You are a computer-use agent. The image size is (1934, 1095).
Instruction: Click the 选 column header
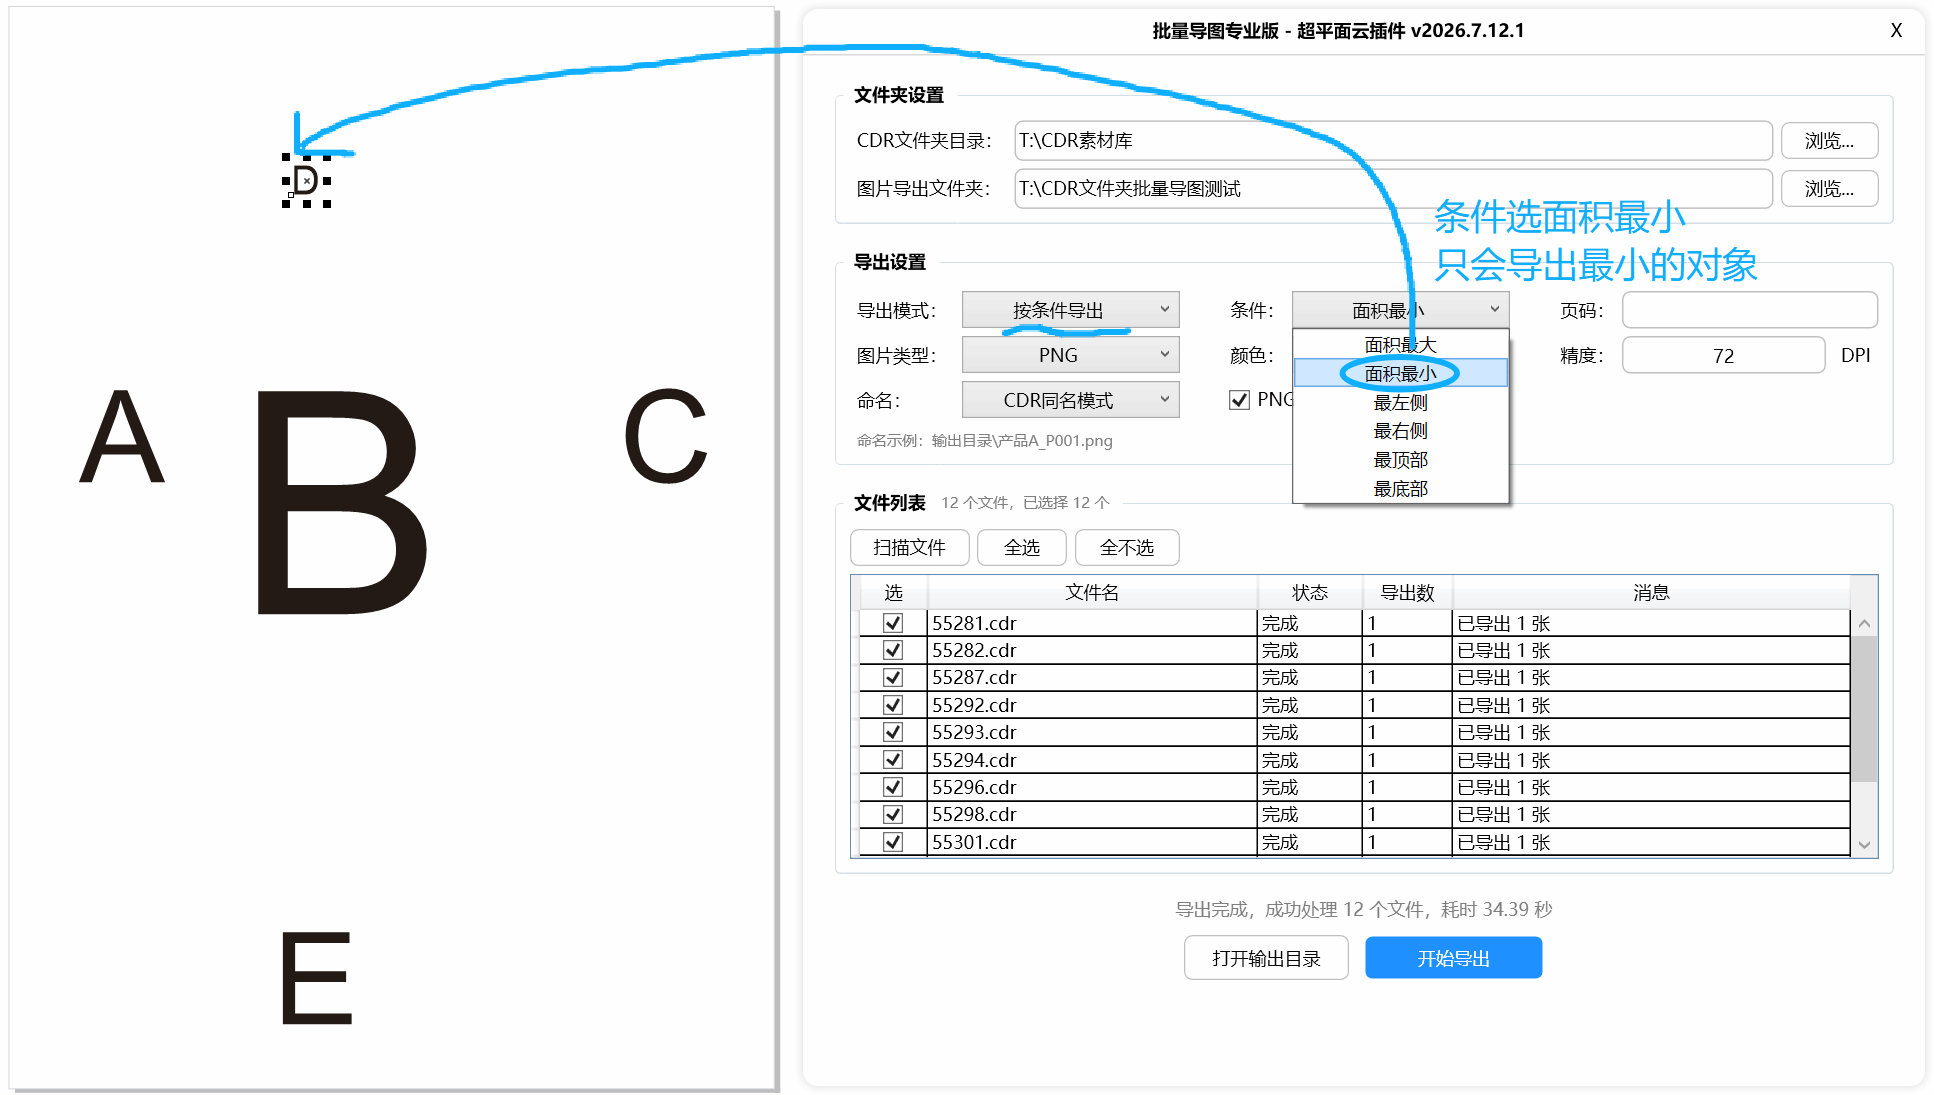893,593
